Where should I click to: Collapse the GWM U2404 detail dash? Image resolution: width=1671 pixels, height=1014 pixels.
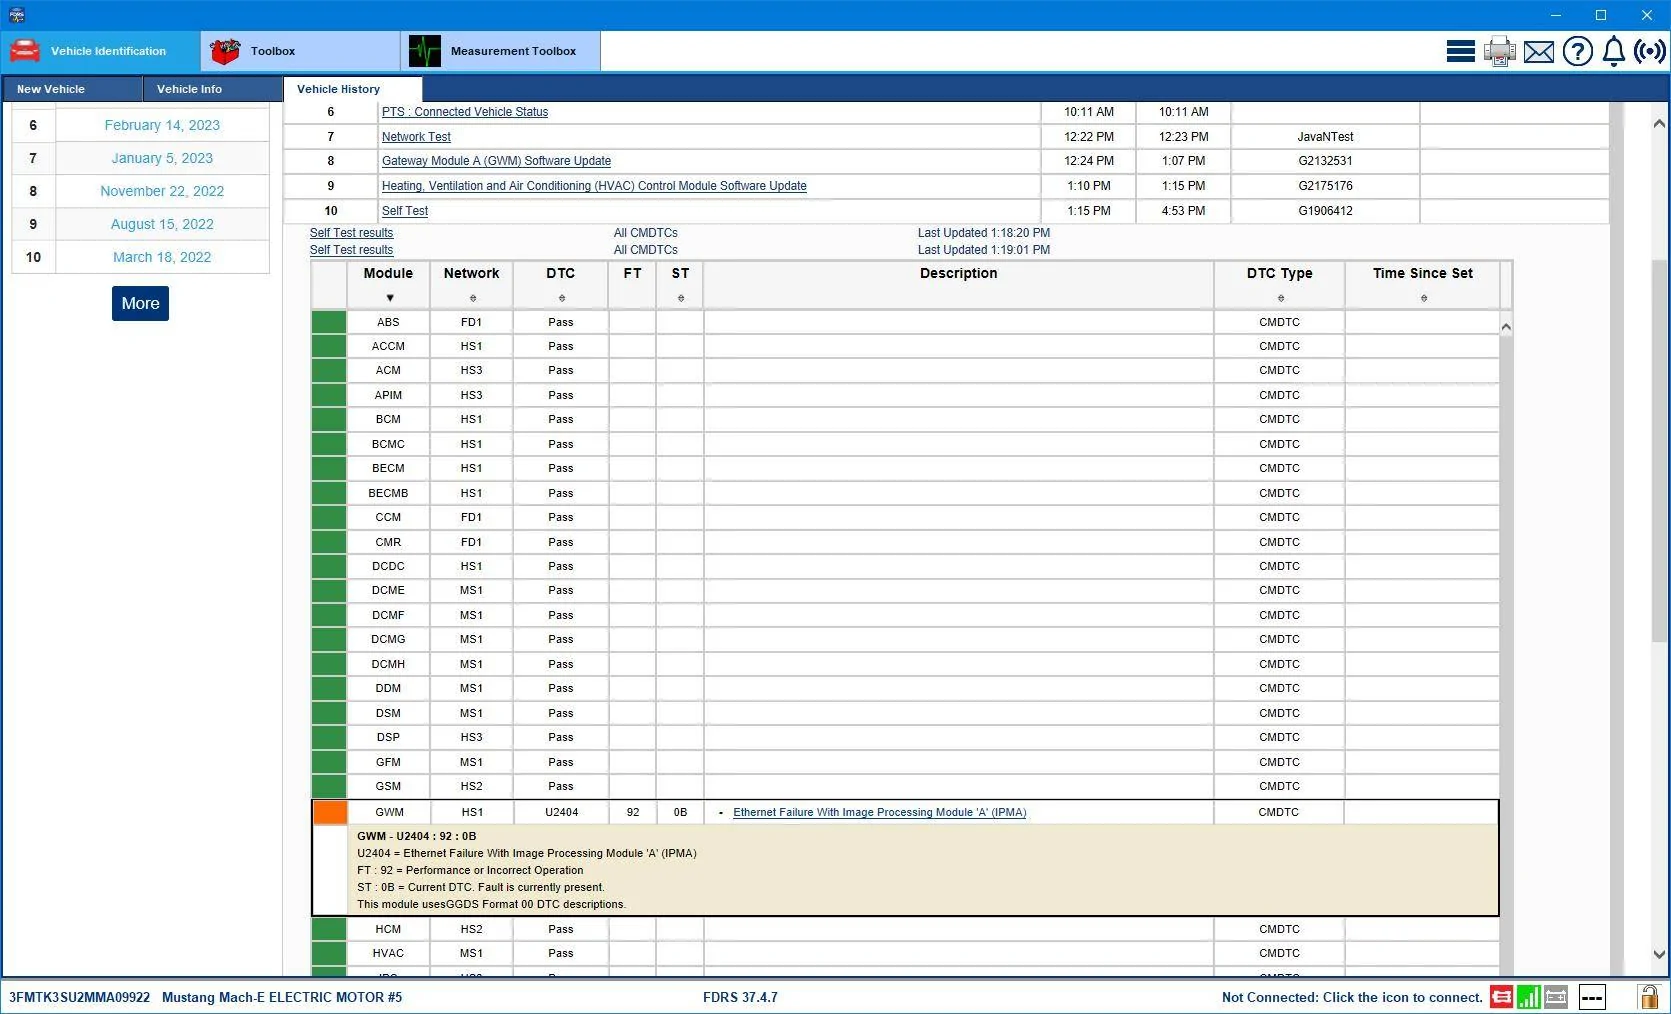click(x=721, y=813)
